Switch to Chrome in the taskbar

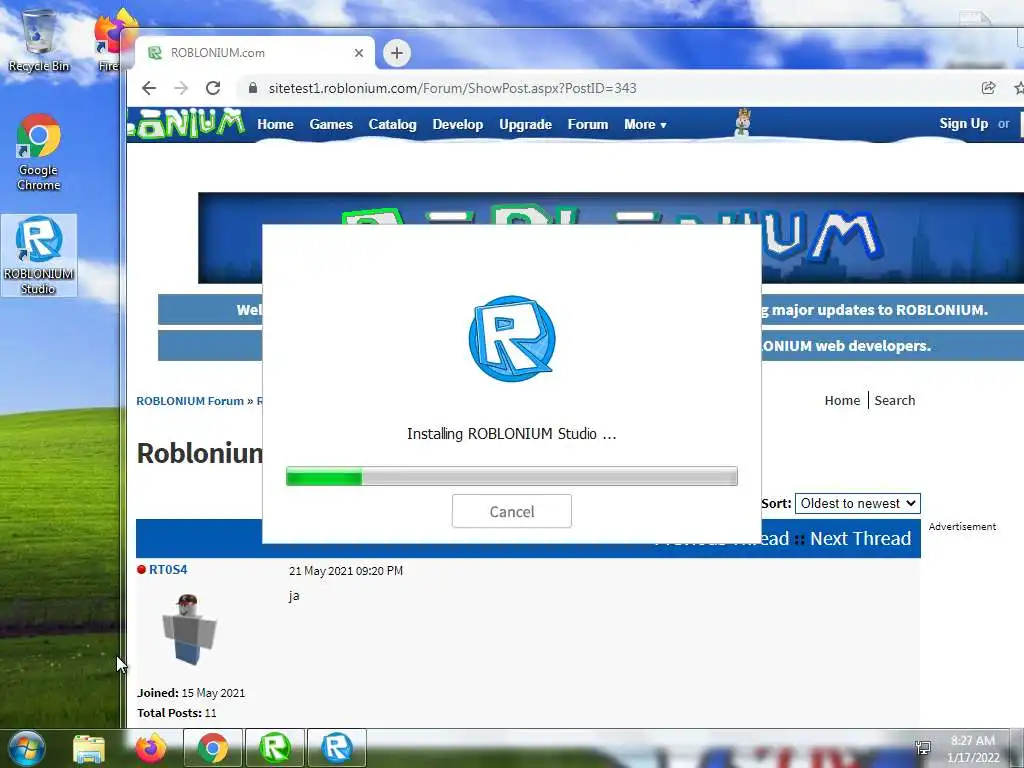(213, 748)
